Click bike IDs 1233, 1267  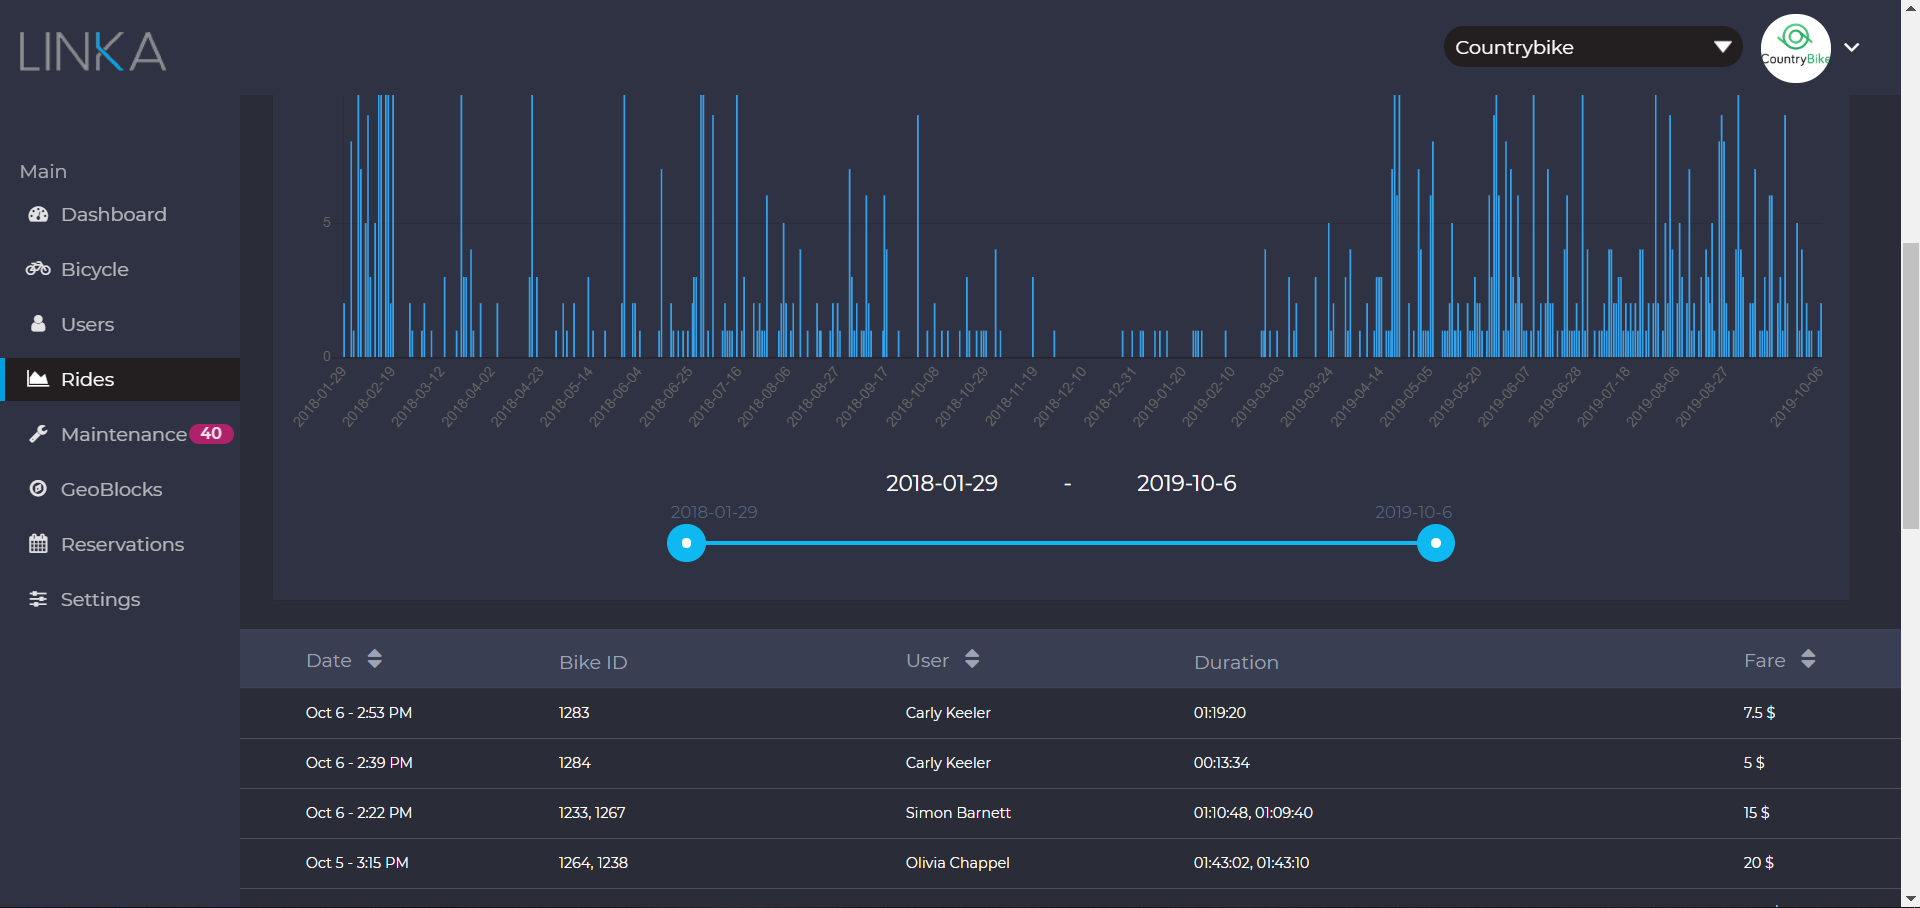click(592, 813)
